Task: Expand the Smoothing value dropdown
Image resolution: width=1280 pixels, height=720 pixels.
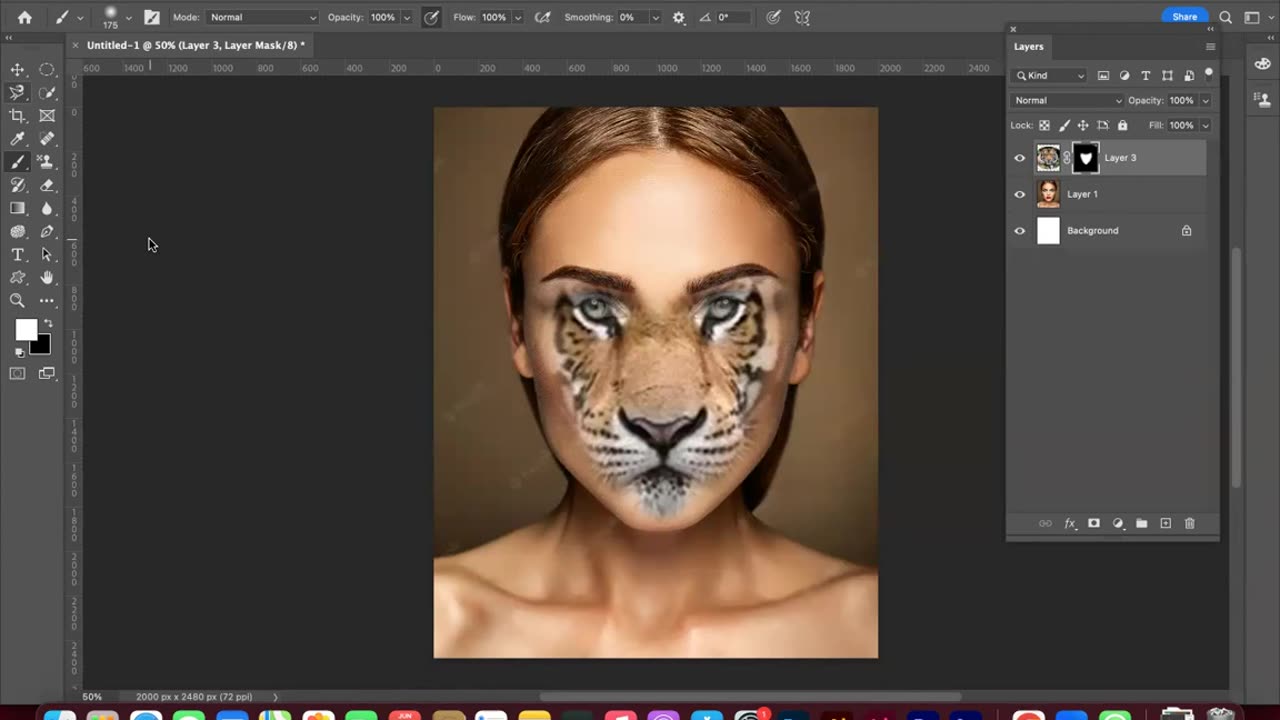Action: click(655, 17)
